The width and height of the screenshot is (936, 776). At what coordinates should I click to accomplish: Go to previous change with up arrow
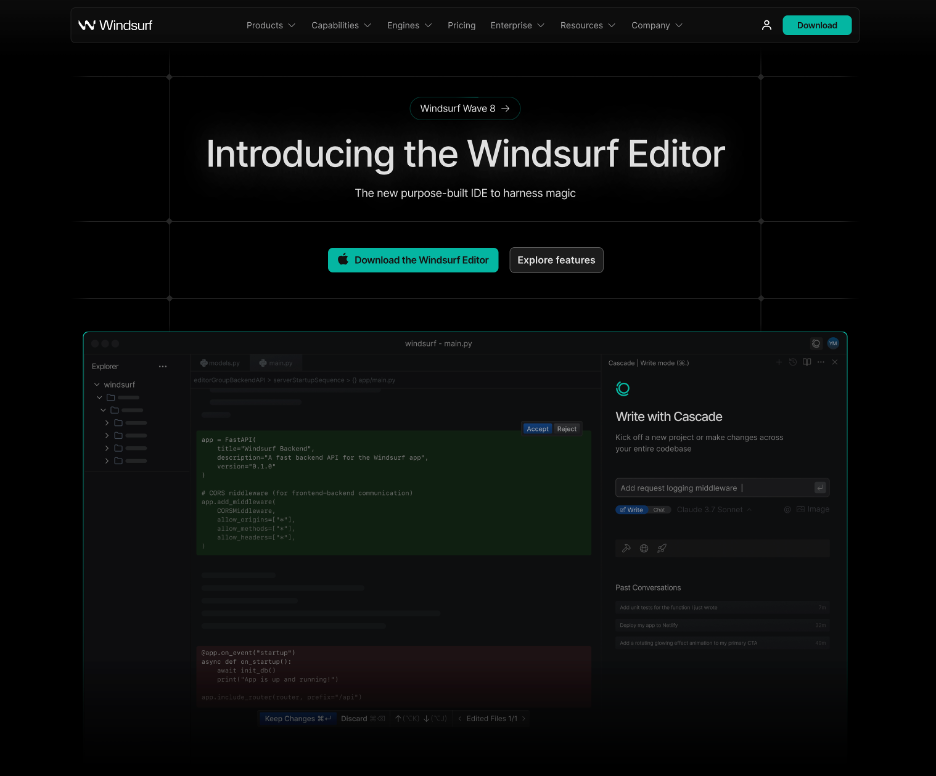(398, 719)
